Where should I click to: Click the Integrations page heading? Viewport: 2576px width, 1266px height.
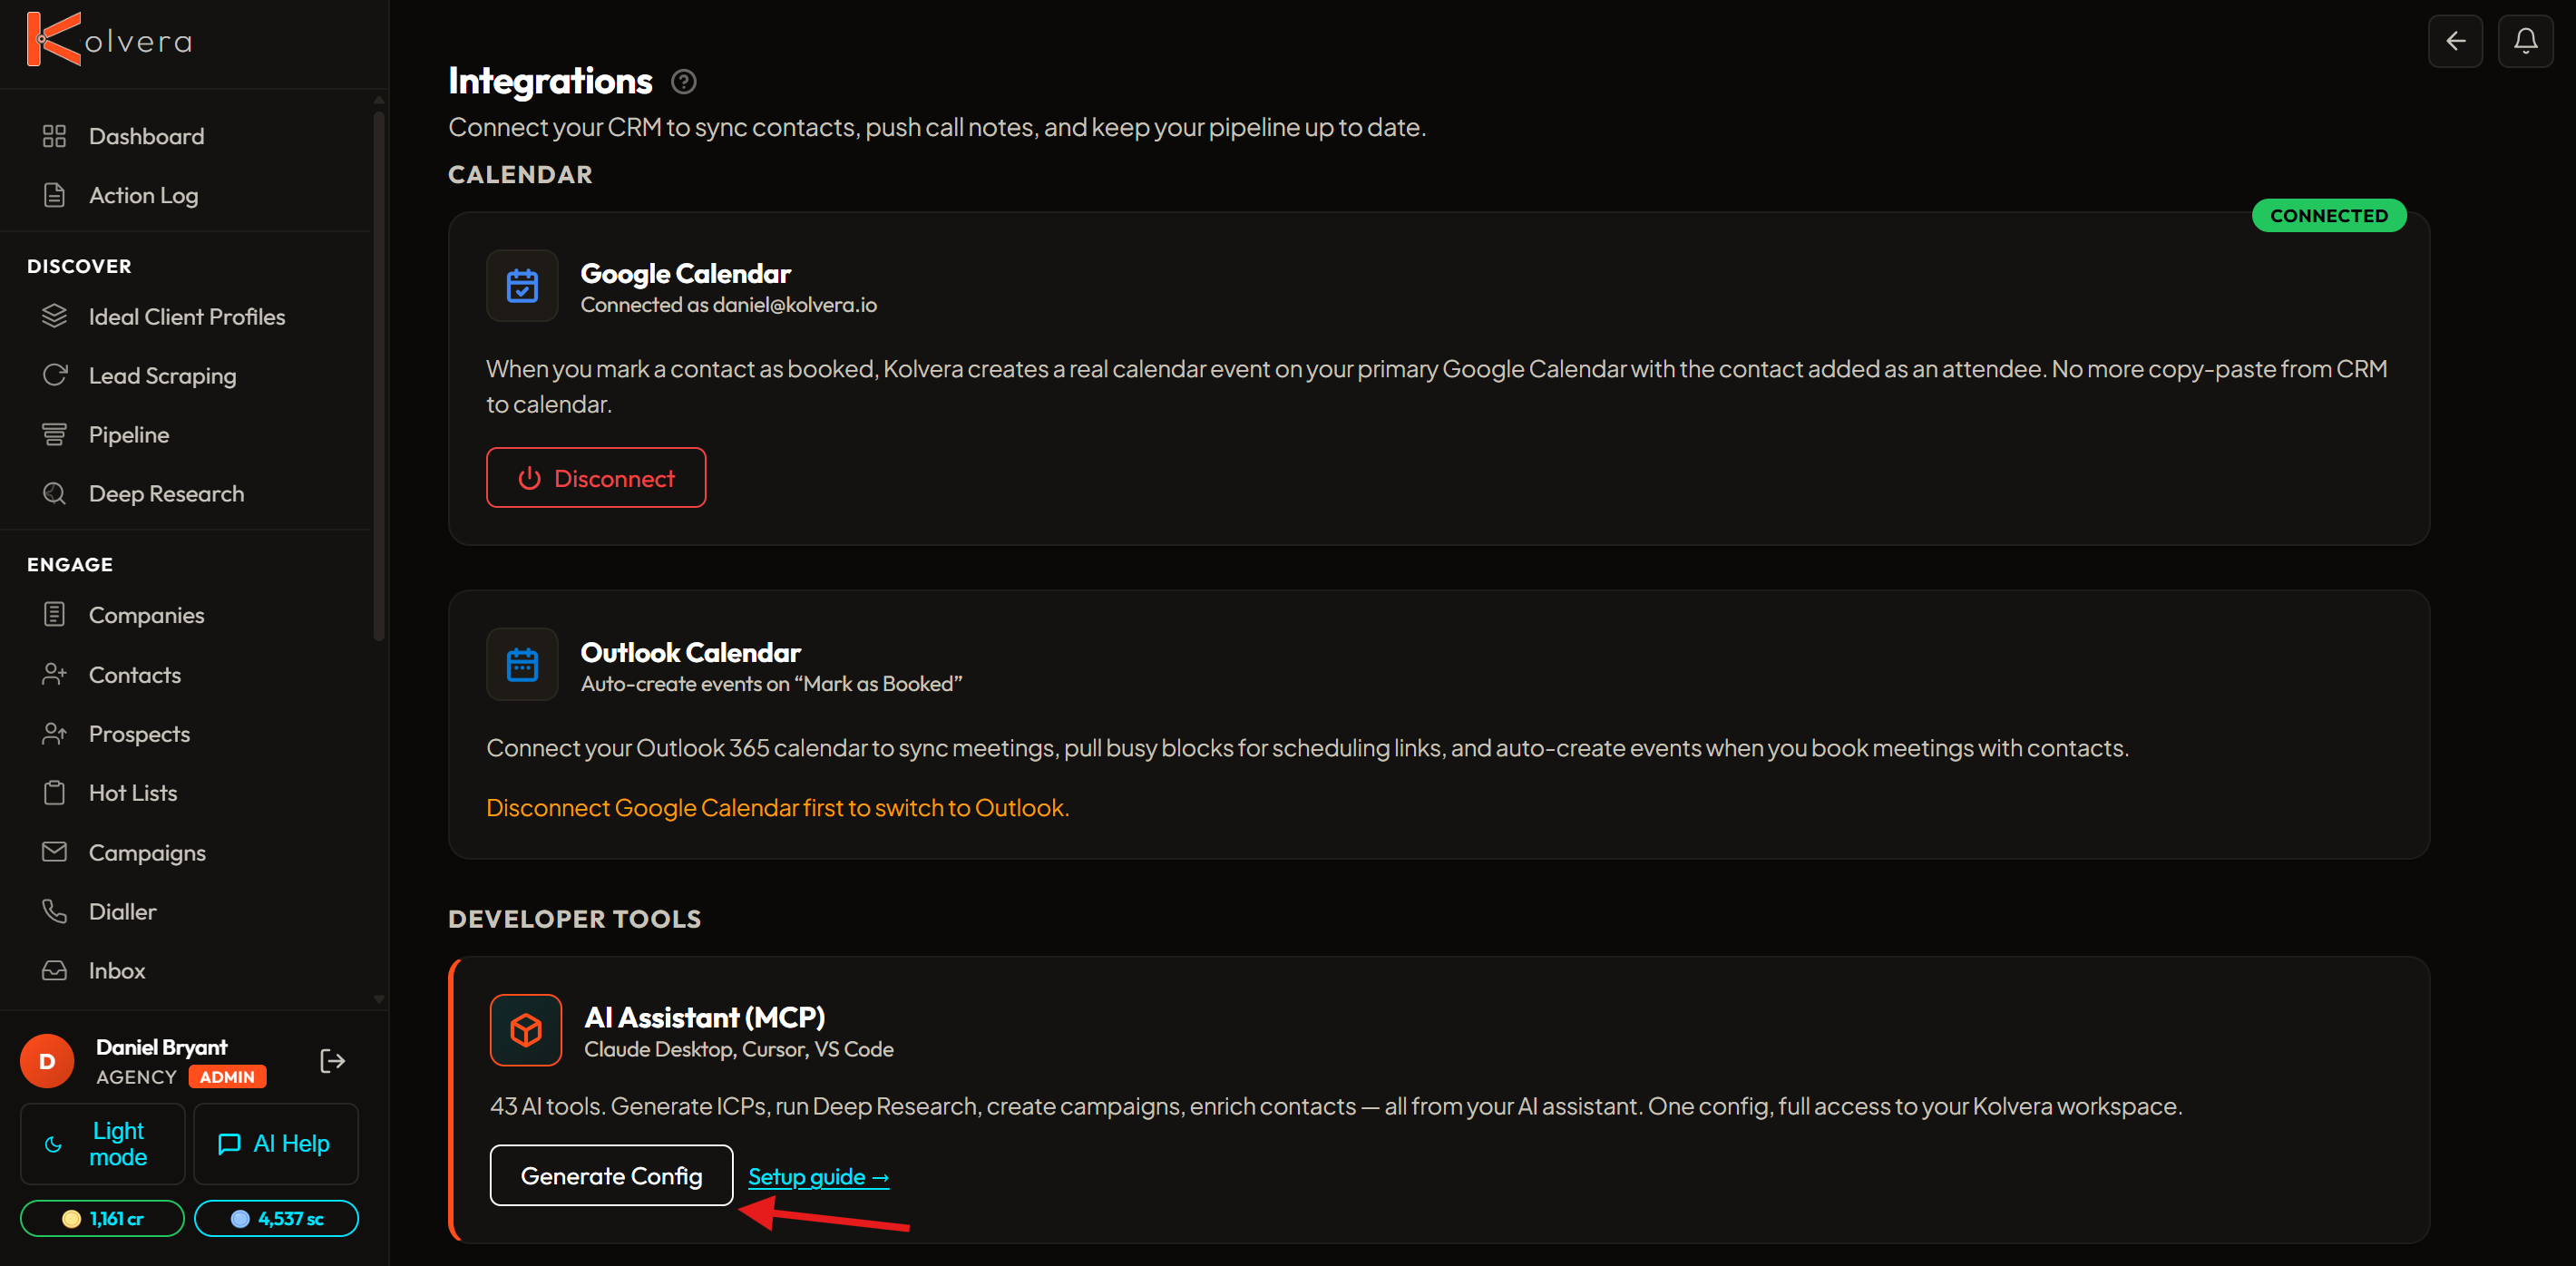[550, 80]
